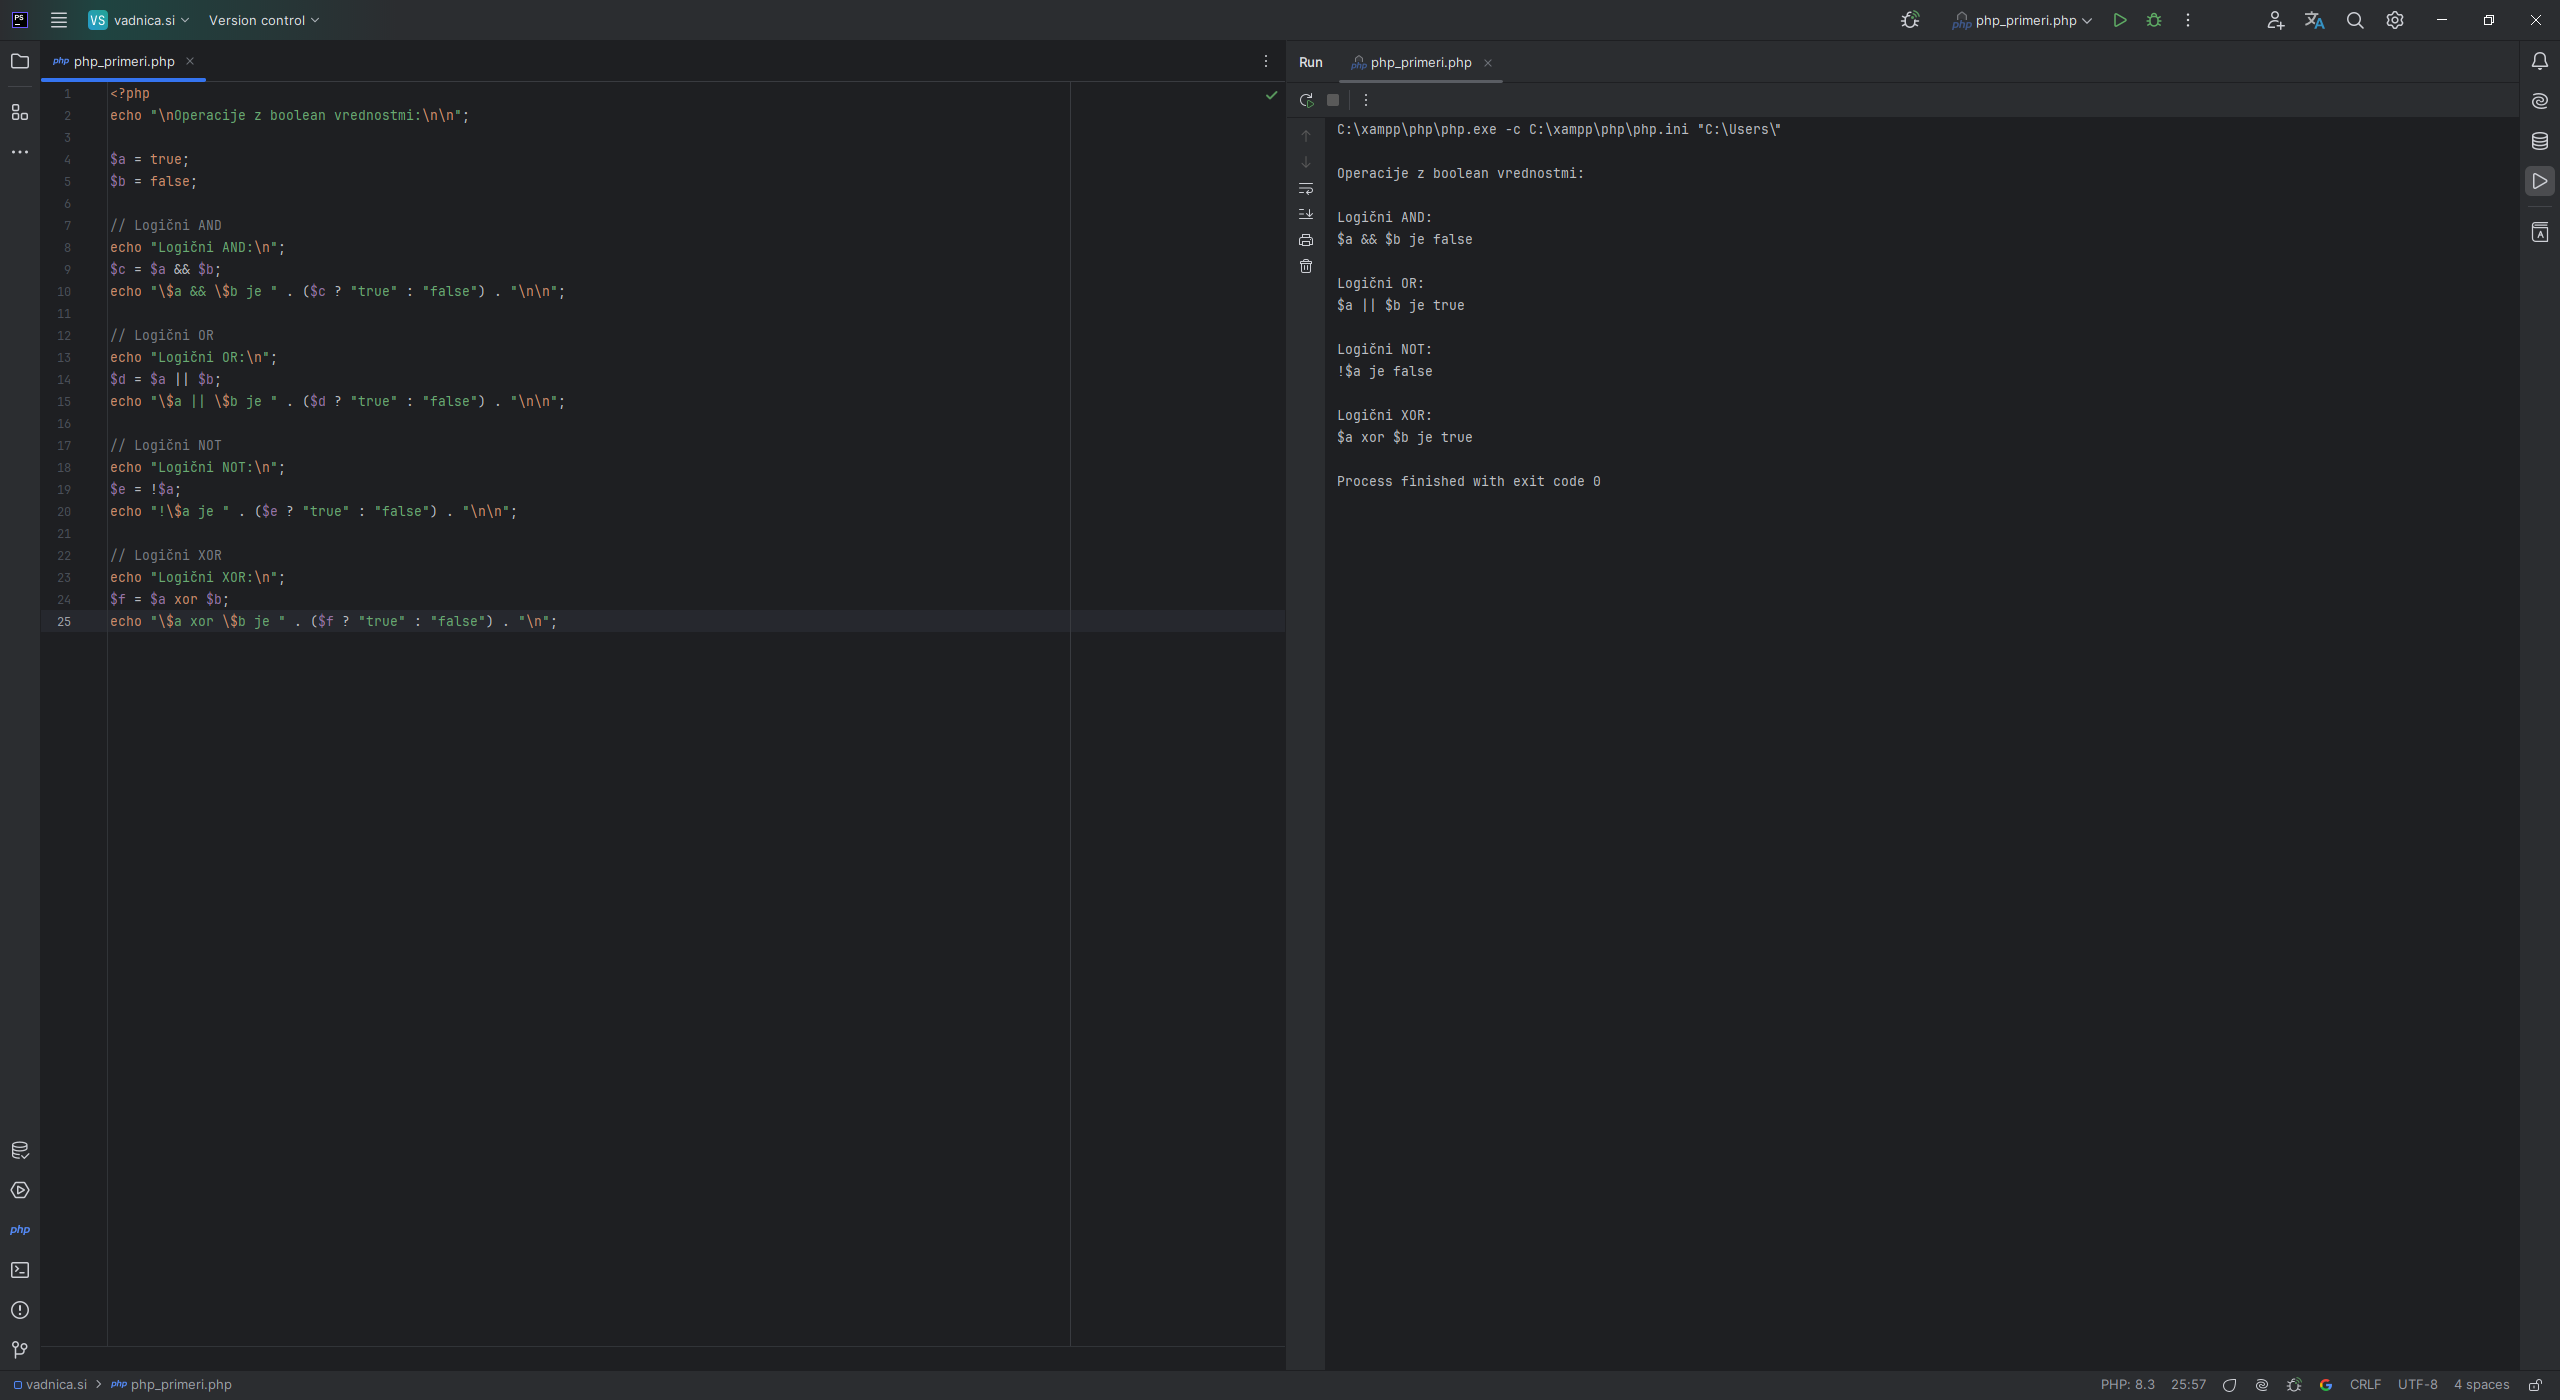This screenshot has height=1400, width=2560.
Task: Toggle scroll to end of output
Action: (1306, 214)
